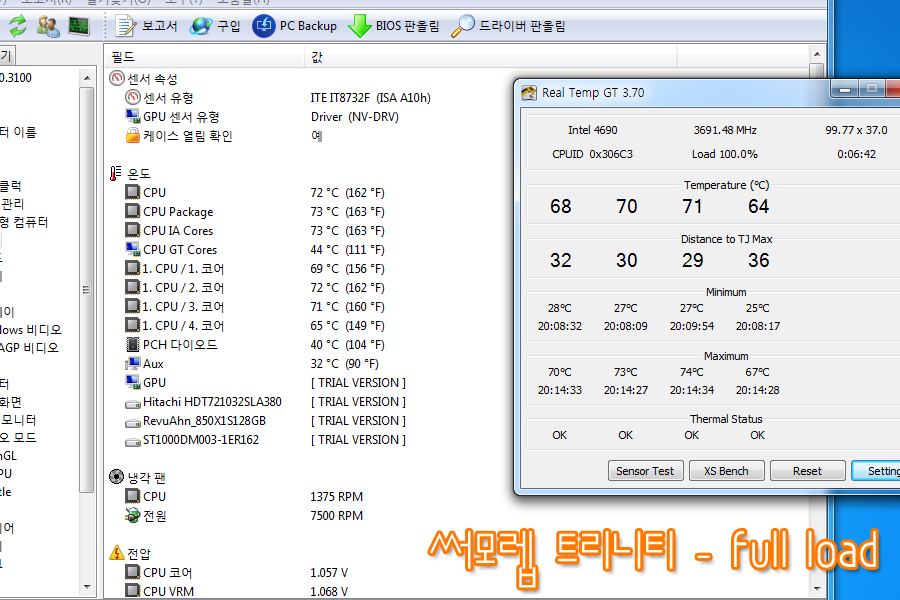Click the icon of 1. CPU / 1. 코어 row
The image size is (900, 600).
(133, 268)
